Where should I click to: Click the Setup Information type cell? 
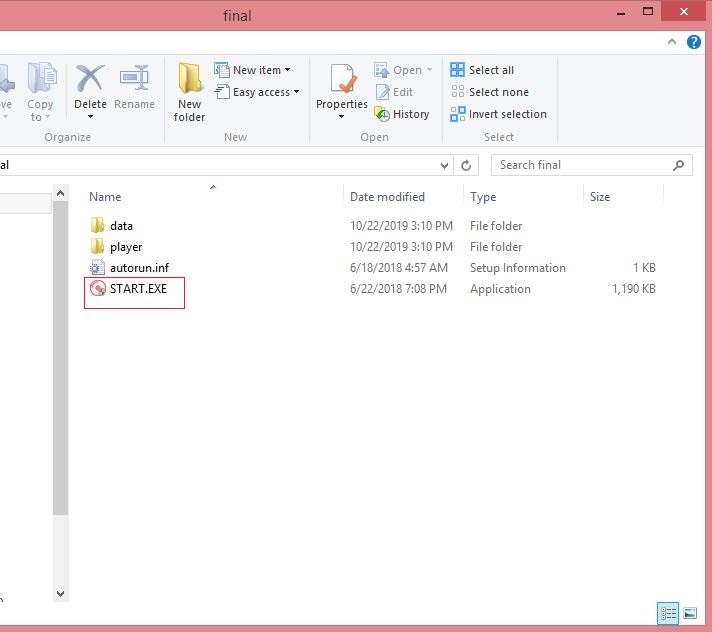tap(518, 268)
